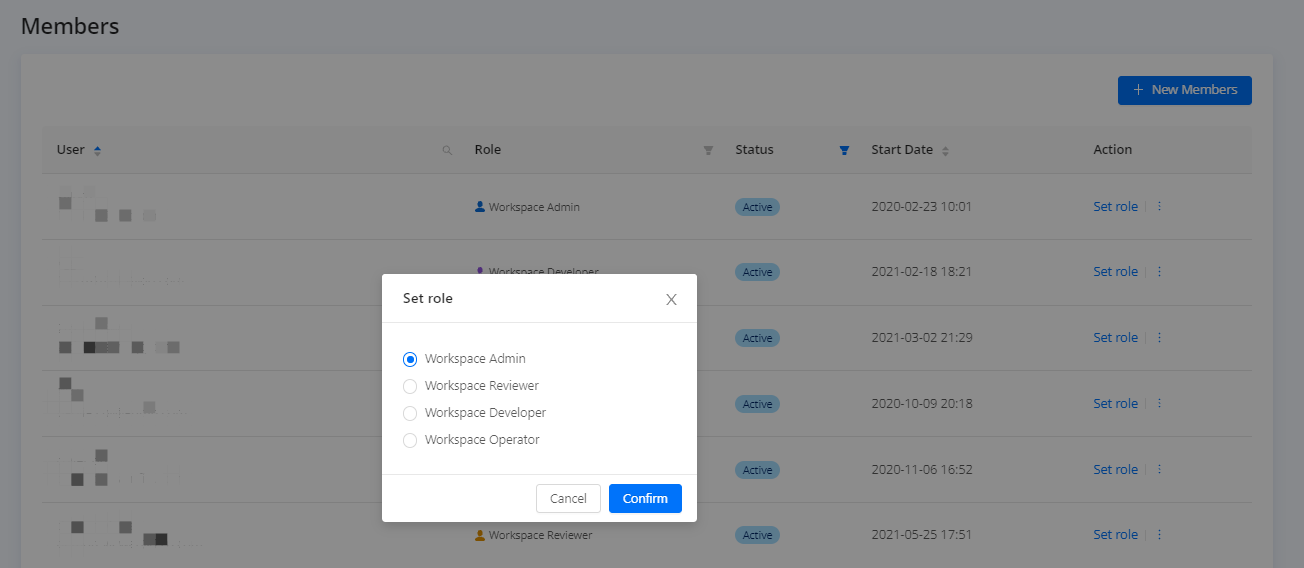This screenshot has height=568, width=1304.
Task: Choose the Workspace Developer radio option
Action: point(410,413)
